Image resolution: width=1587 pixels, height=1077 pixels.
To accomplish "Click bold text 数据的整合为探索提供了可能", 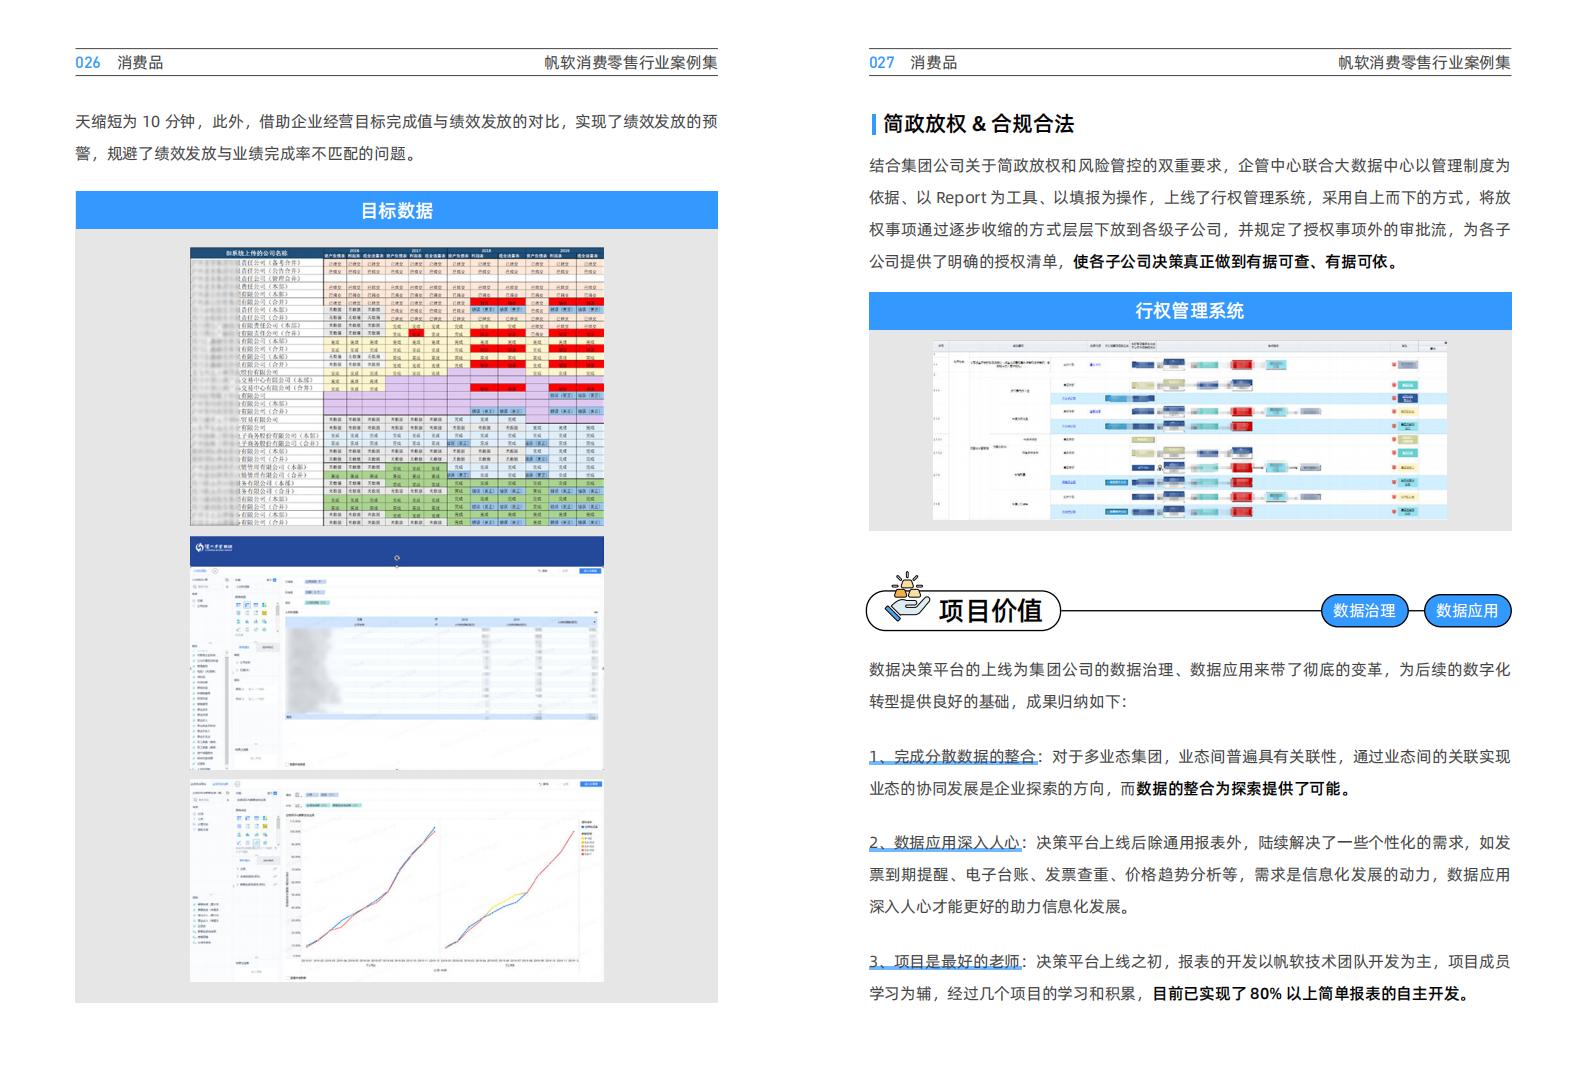I will tap(1244, 788).
